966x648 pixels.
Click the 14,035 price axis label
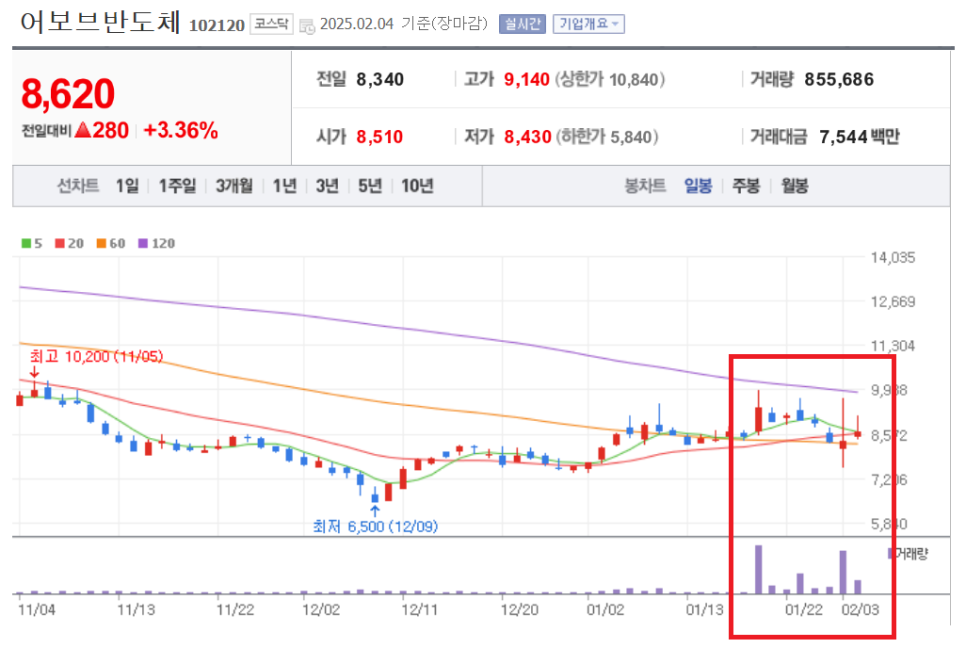893,257
